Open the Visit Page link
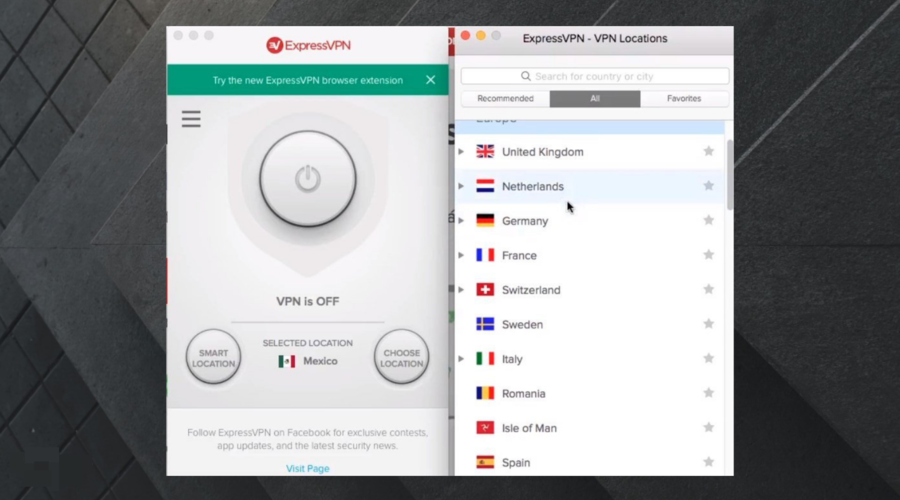Image resolution: width=900 pixels, height=500 pixels. (x=308, y=468)
